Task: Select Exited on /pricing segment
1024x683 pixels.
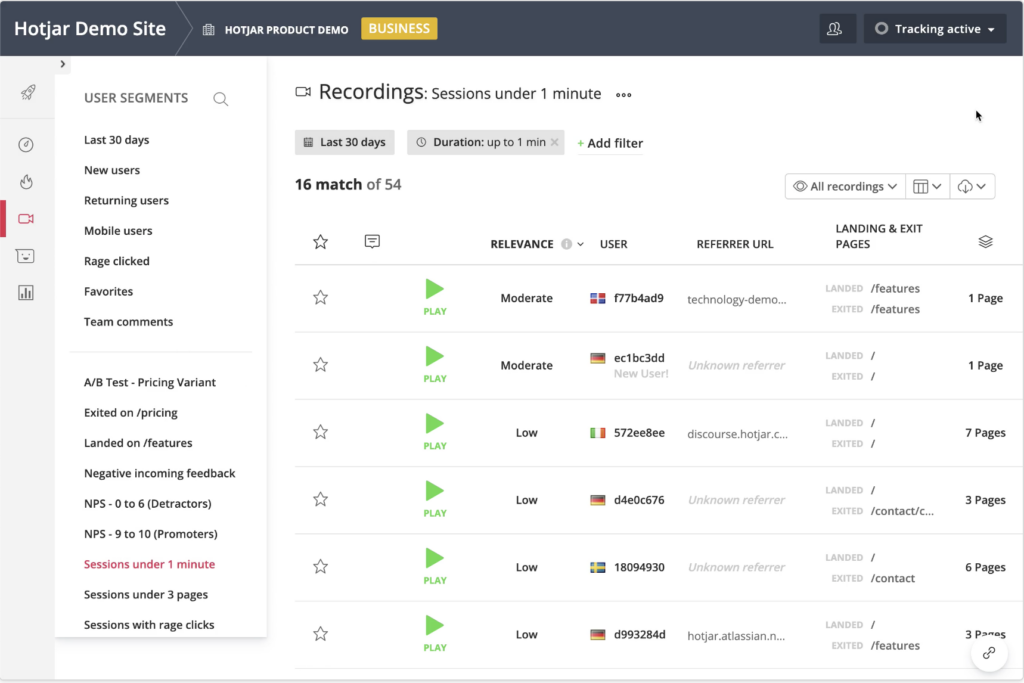Action: (x=131, y=413)
